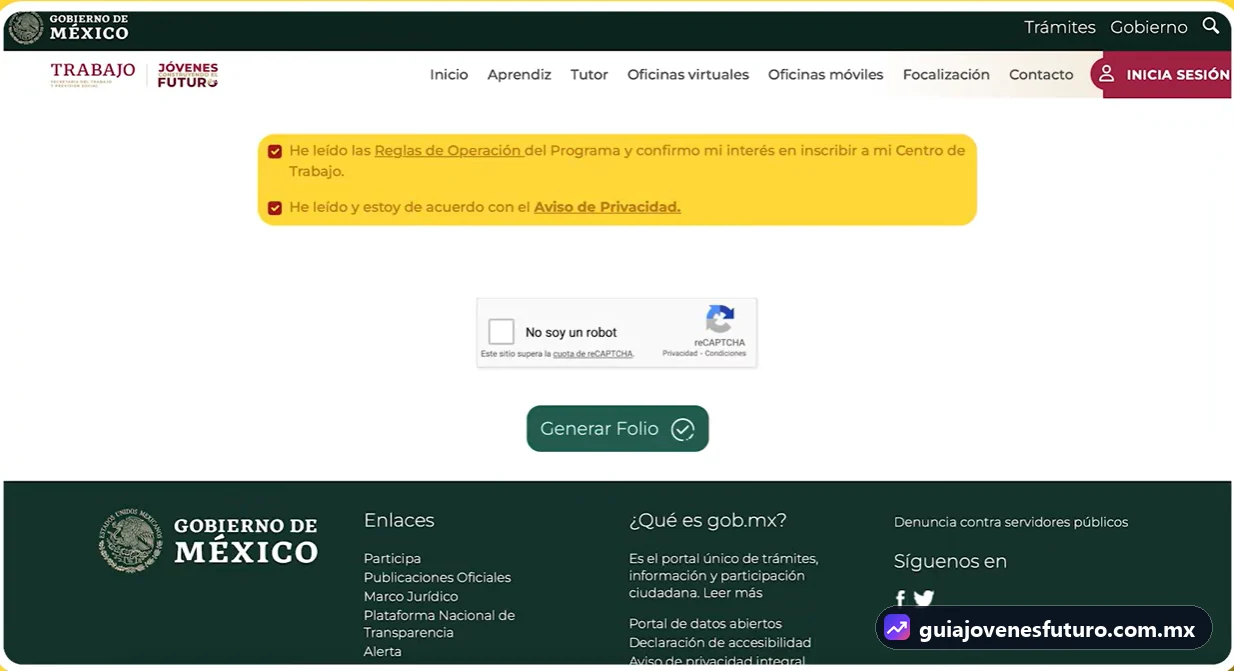The image size is (1234, 671).
Task: Click reCAPTCHA Privacidad link
Action: [680, 354]
